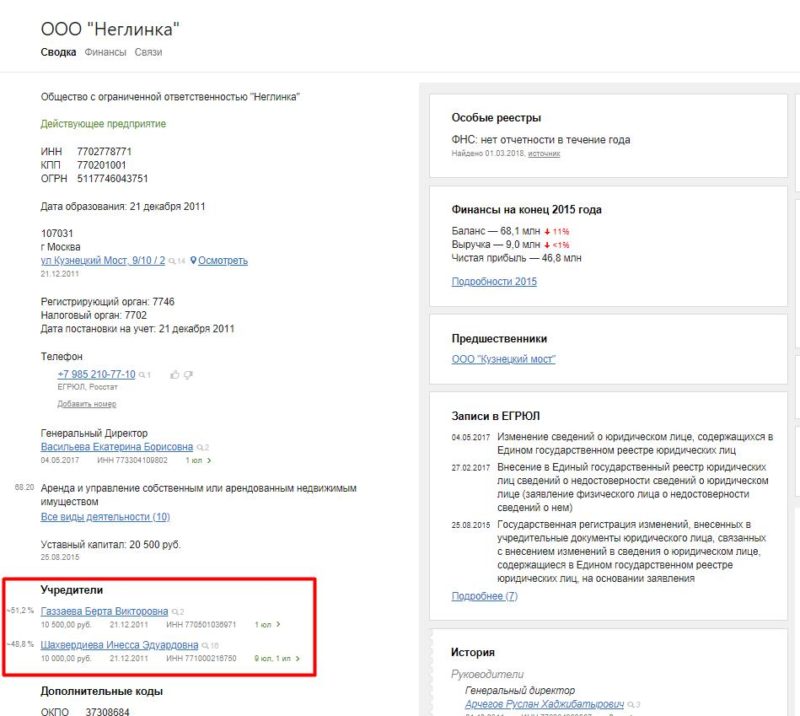
Task: Open Подробности 2015 financial details link
Action: [494, 282]
